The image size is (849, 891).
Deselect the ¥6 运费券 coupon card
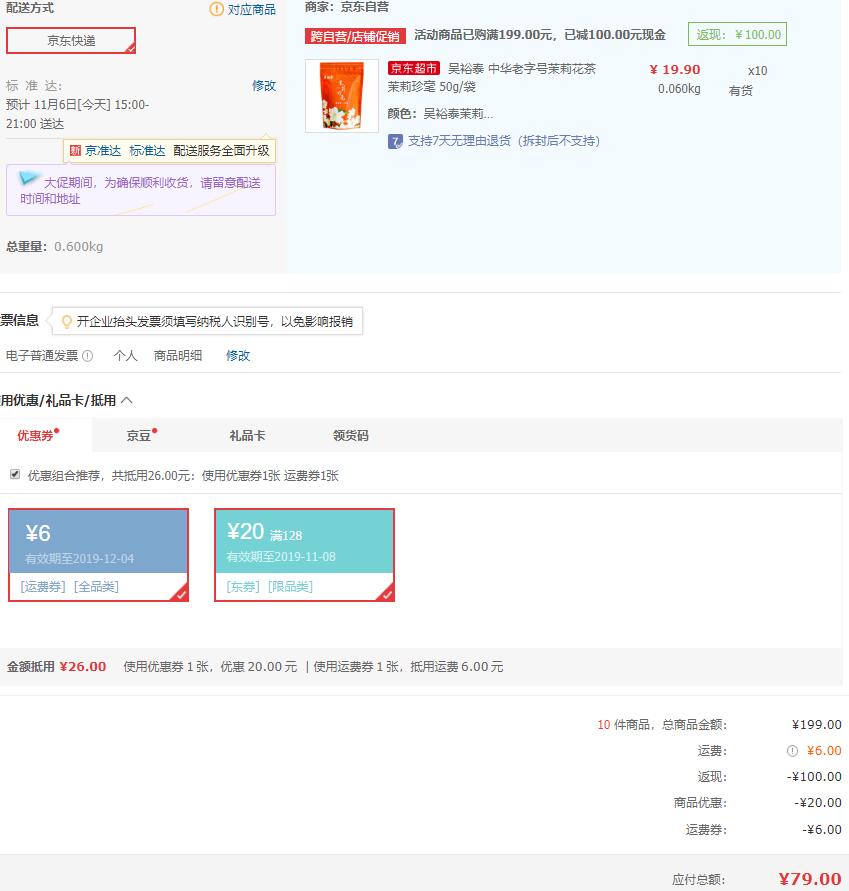98,555
